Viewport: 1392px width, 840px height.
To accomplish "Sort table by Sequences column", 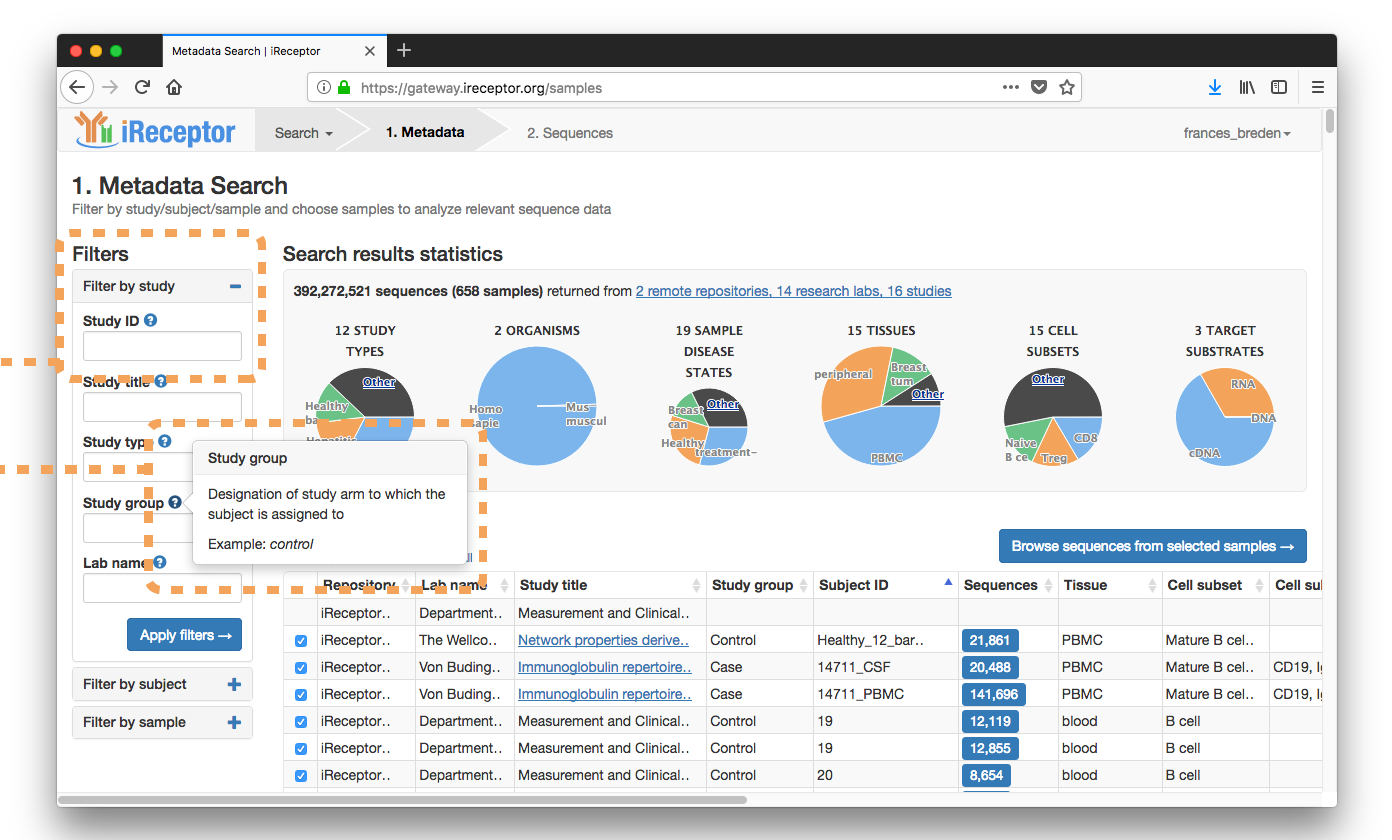I will click(1008, 585).
